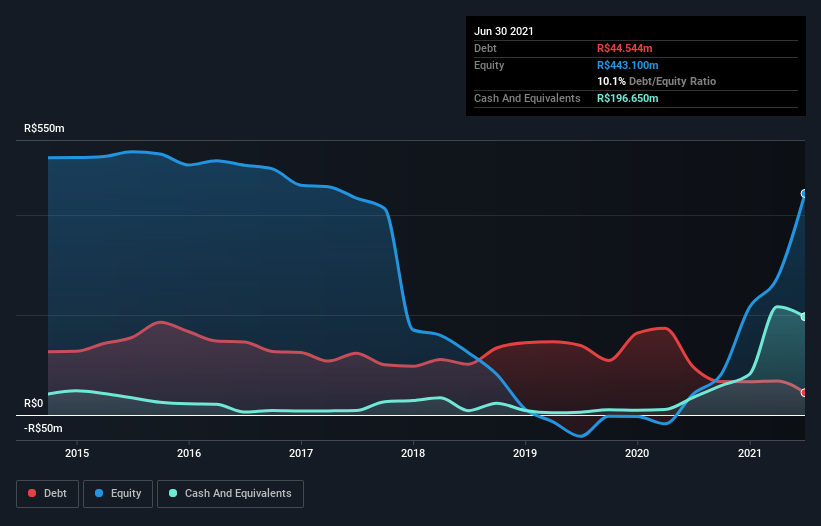This screenshot has width=821, height=526.
Task: Click the 10.1% Debt/Equity Ratio text
Action: coord(657,81)
